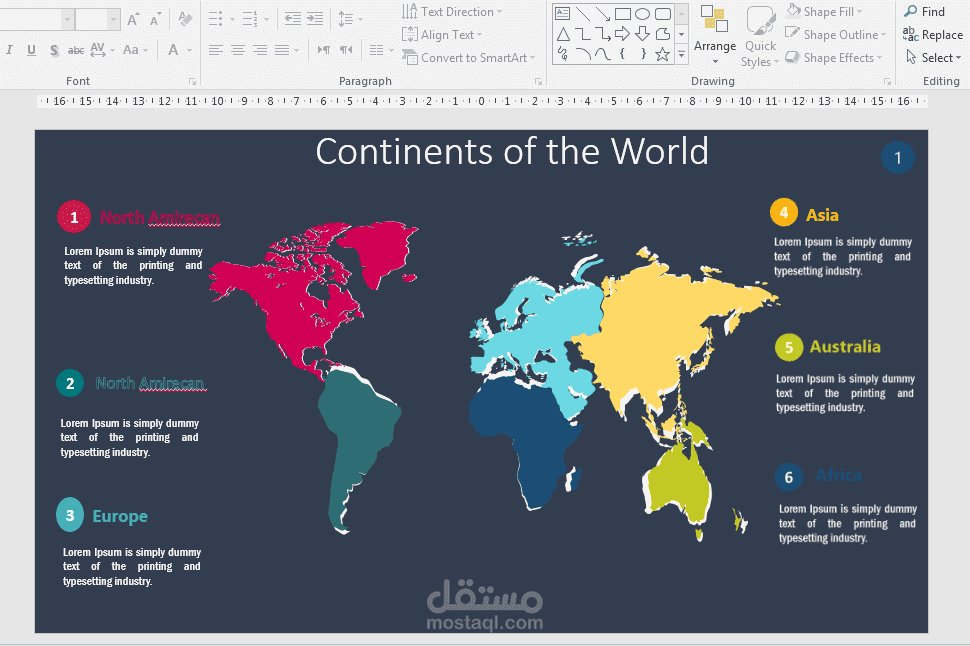970x646 pixels.
Task: Increase the list indent level
Action: point(315,19)
